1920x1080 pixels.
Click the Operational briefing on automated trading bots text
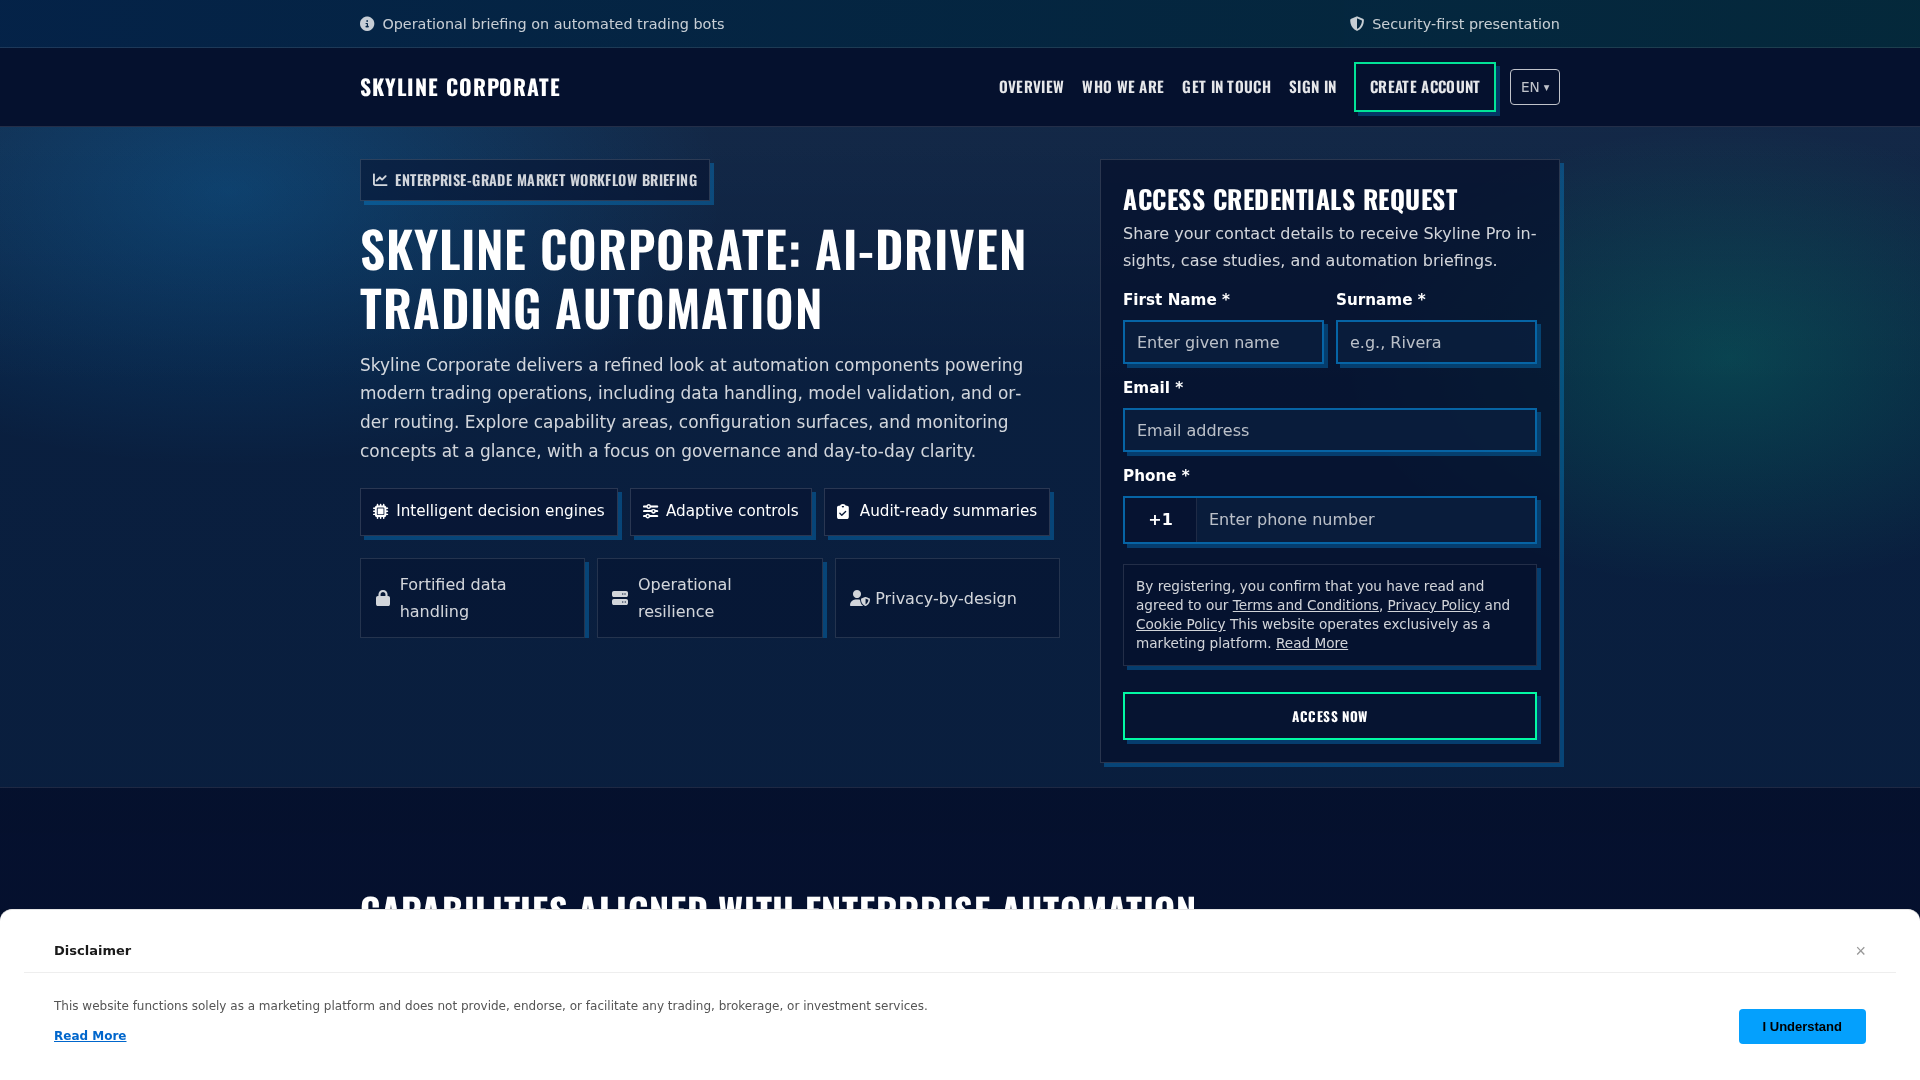pyautogui.click(x=553, y=24)
